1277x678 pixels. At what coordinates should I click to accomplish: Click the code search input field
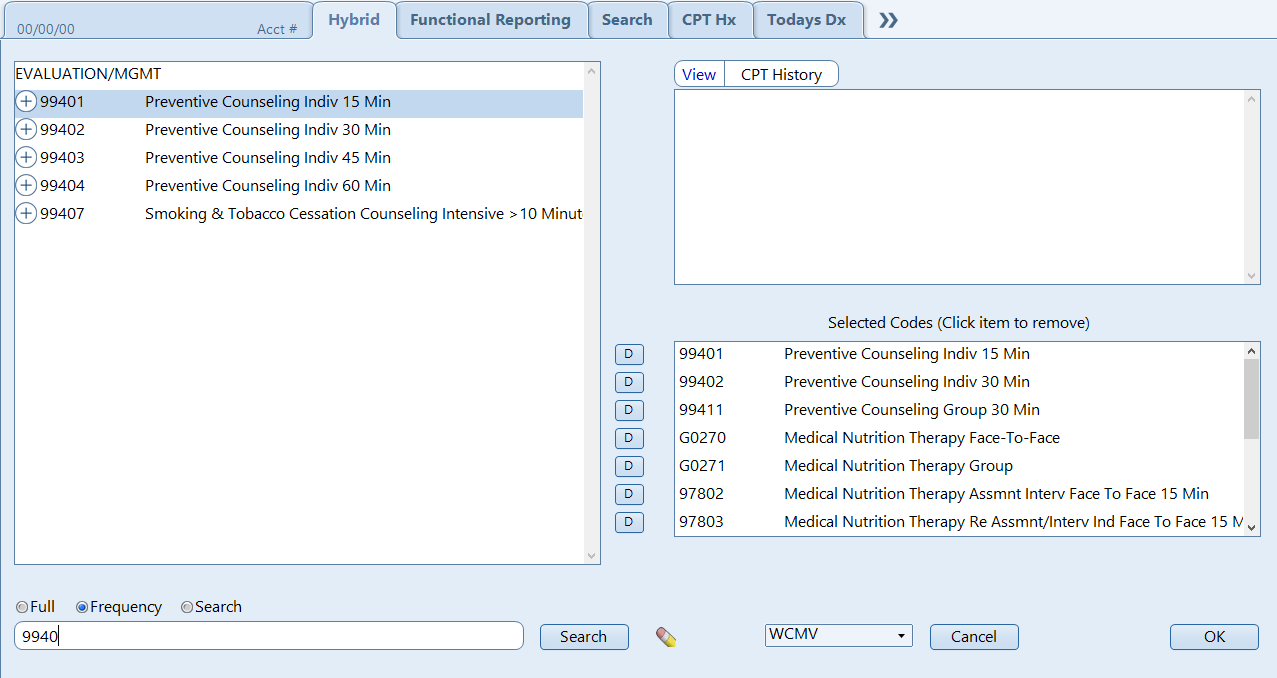[x=269, y=636]
